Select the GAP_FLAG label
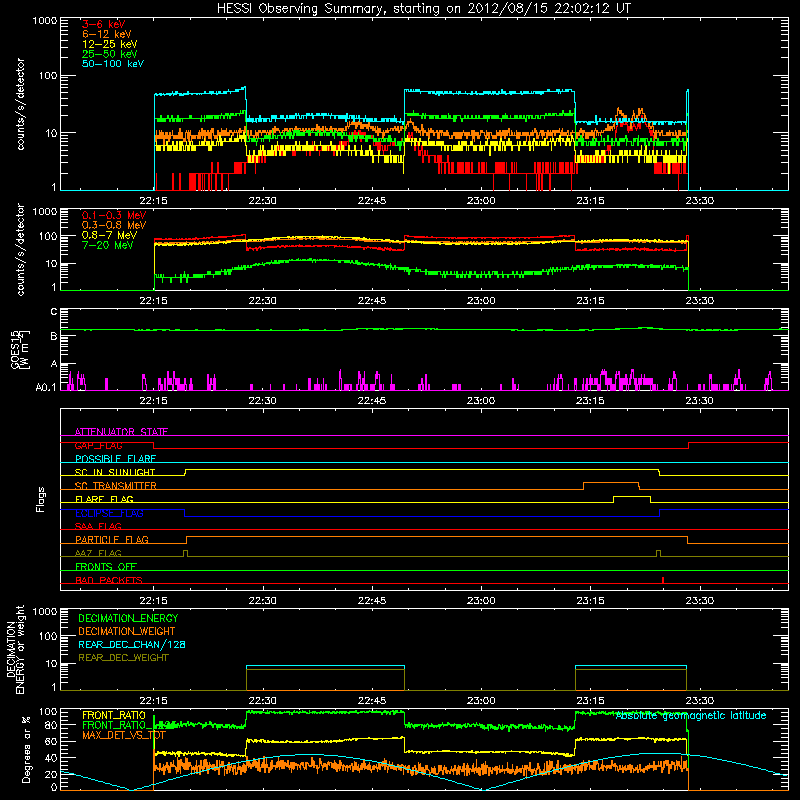 pyautogui.click(x=98, y=445)
